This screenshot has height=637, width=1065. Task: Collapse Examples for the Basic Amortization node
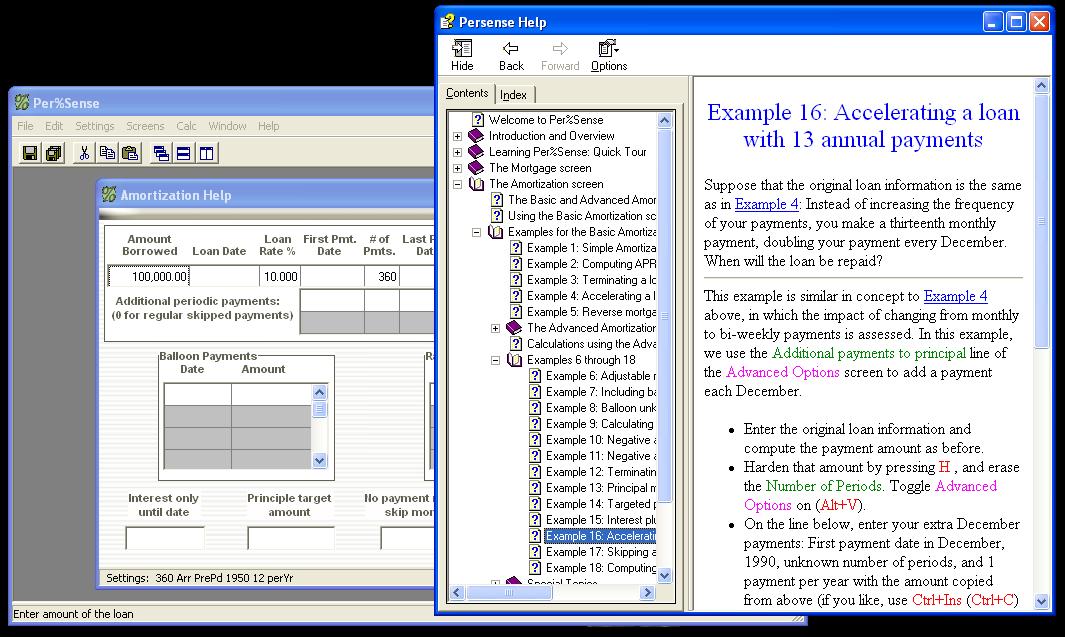tap(477, 232)
